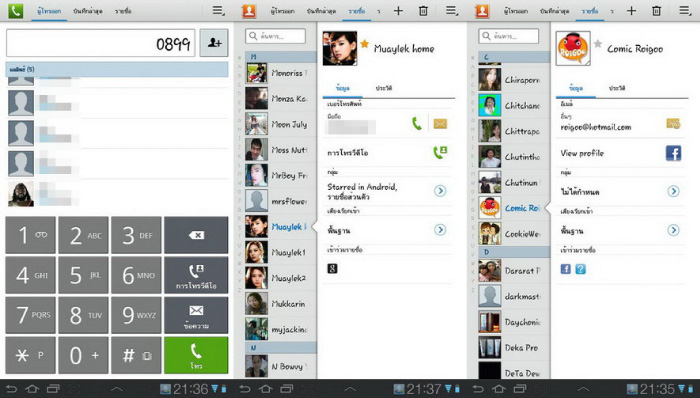The height and width of the screenshot is (398, 700).
Task: Open message button with envelope on dialpad
Action: (196, 315)
